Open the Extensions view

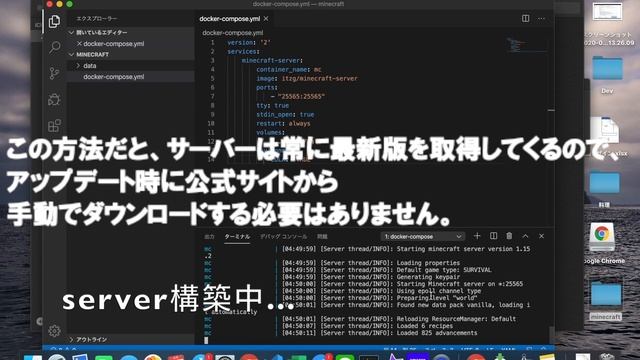click(x=54, y=126)
